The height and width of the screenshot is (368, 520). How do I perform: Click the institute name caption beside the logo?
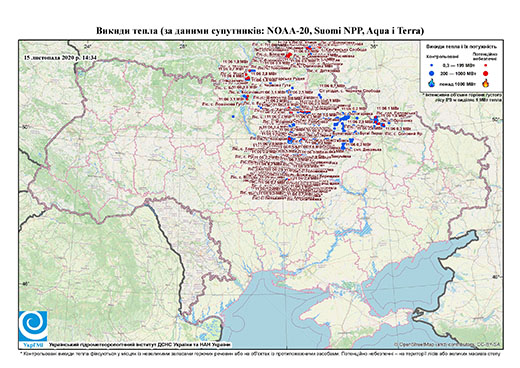point(140,344)
